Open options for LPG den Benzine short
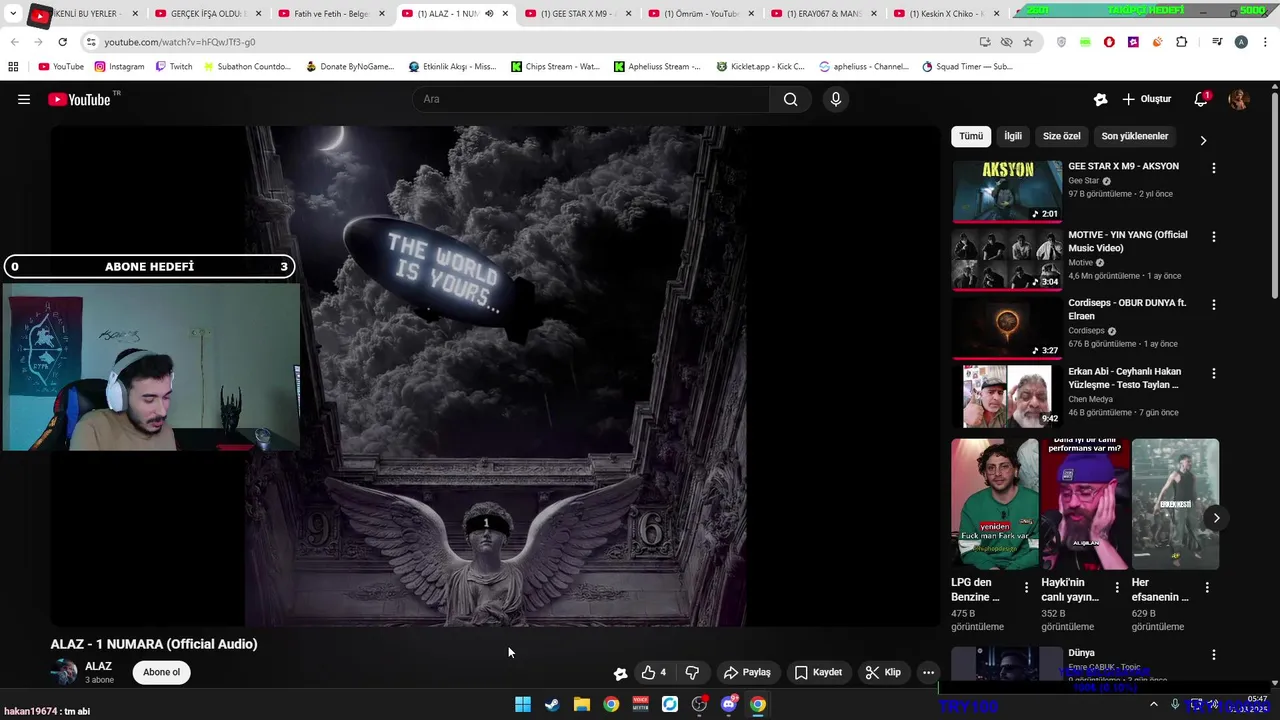This screenshot has width=1280, height=720. [1026, 588]
